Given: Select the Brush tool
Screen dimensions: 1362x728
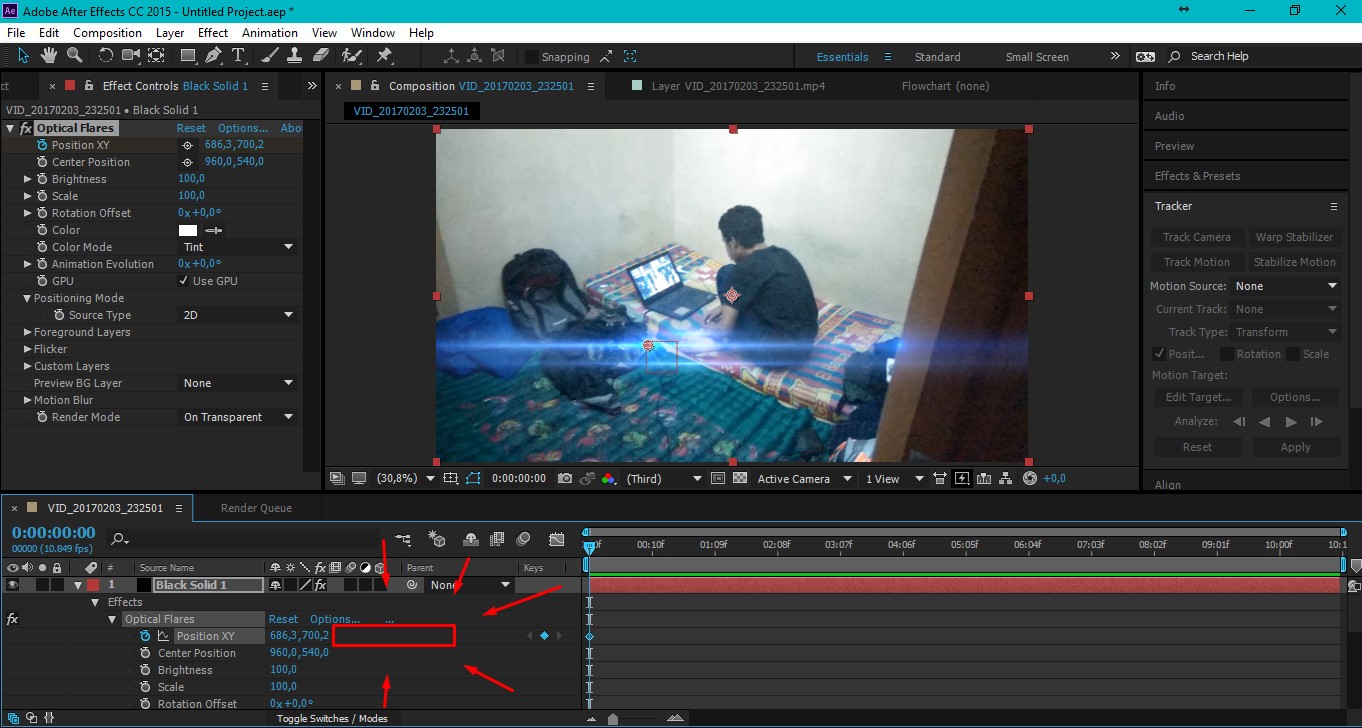Looking at the screenshot, I should [x=271, y=55].
